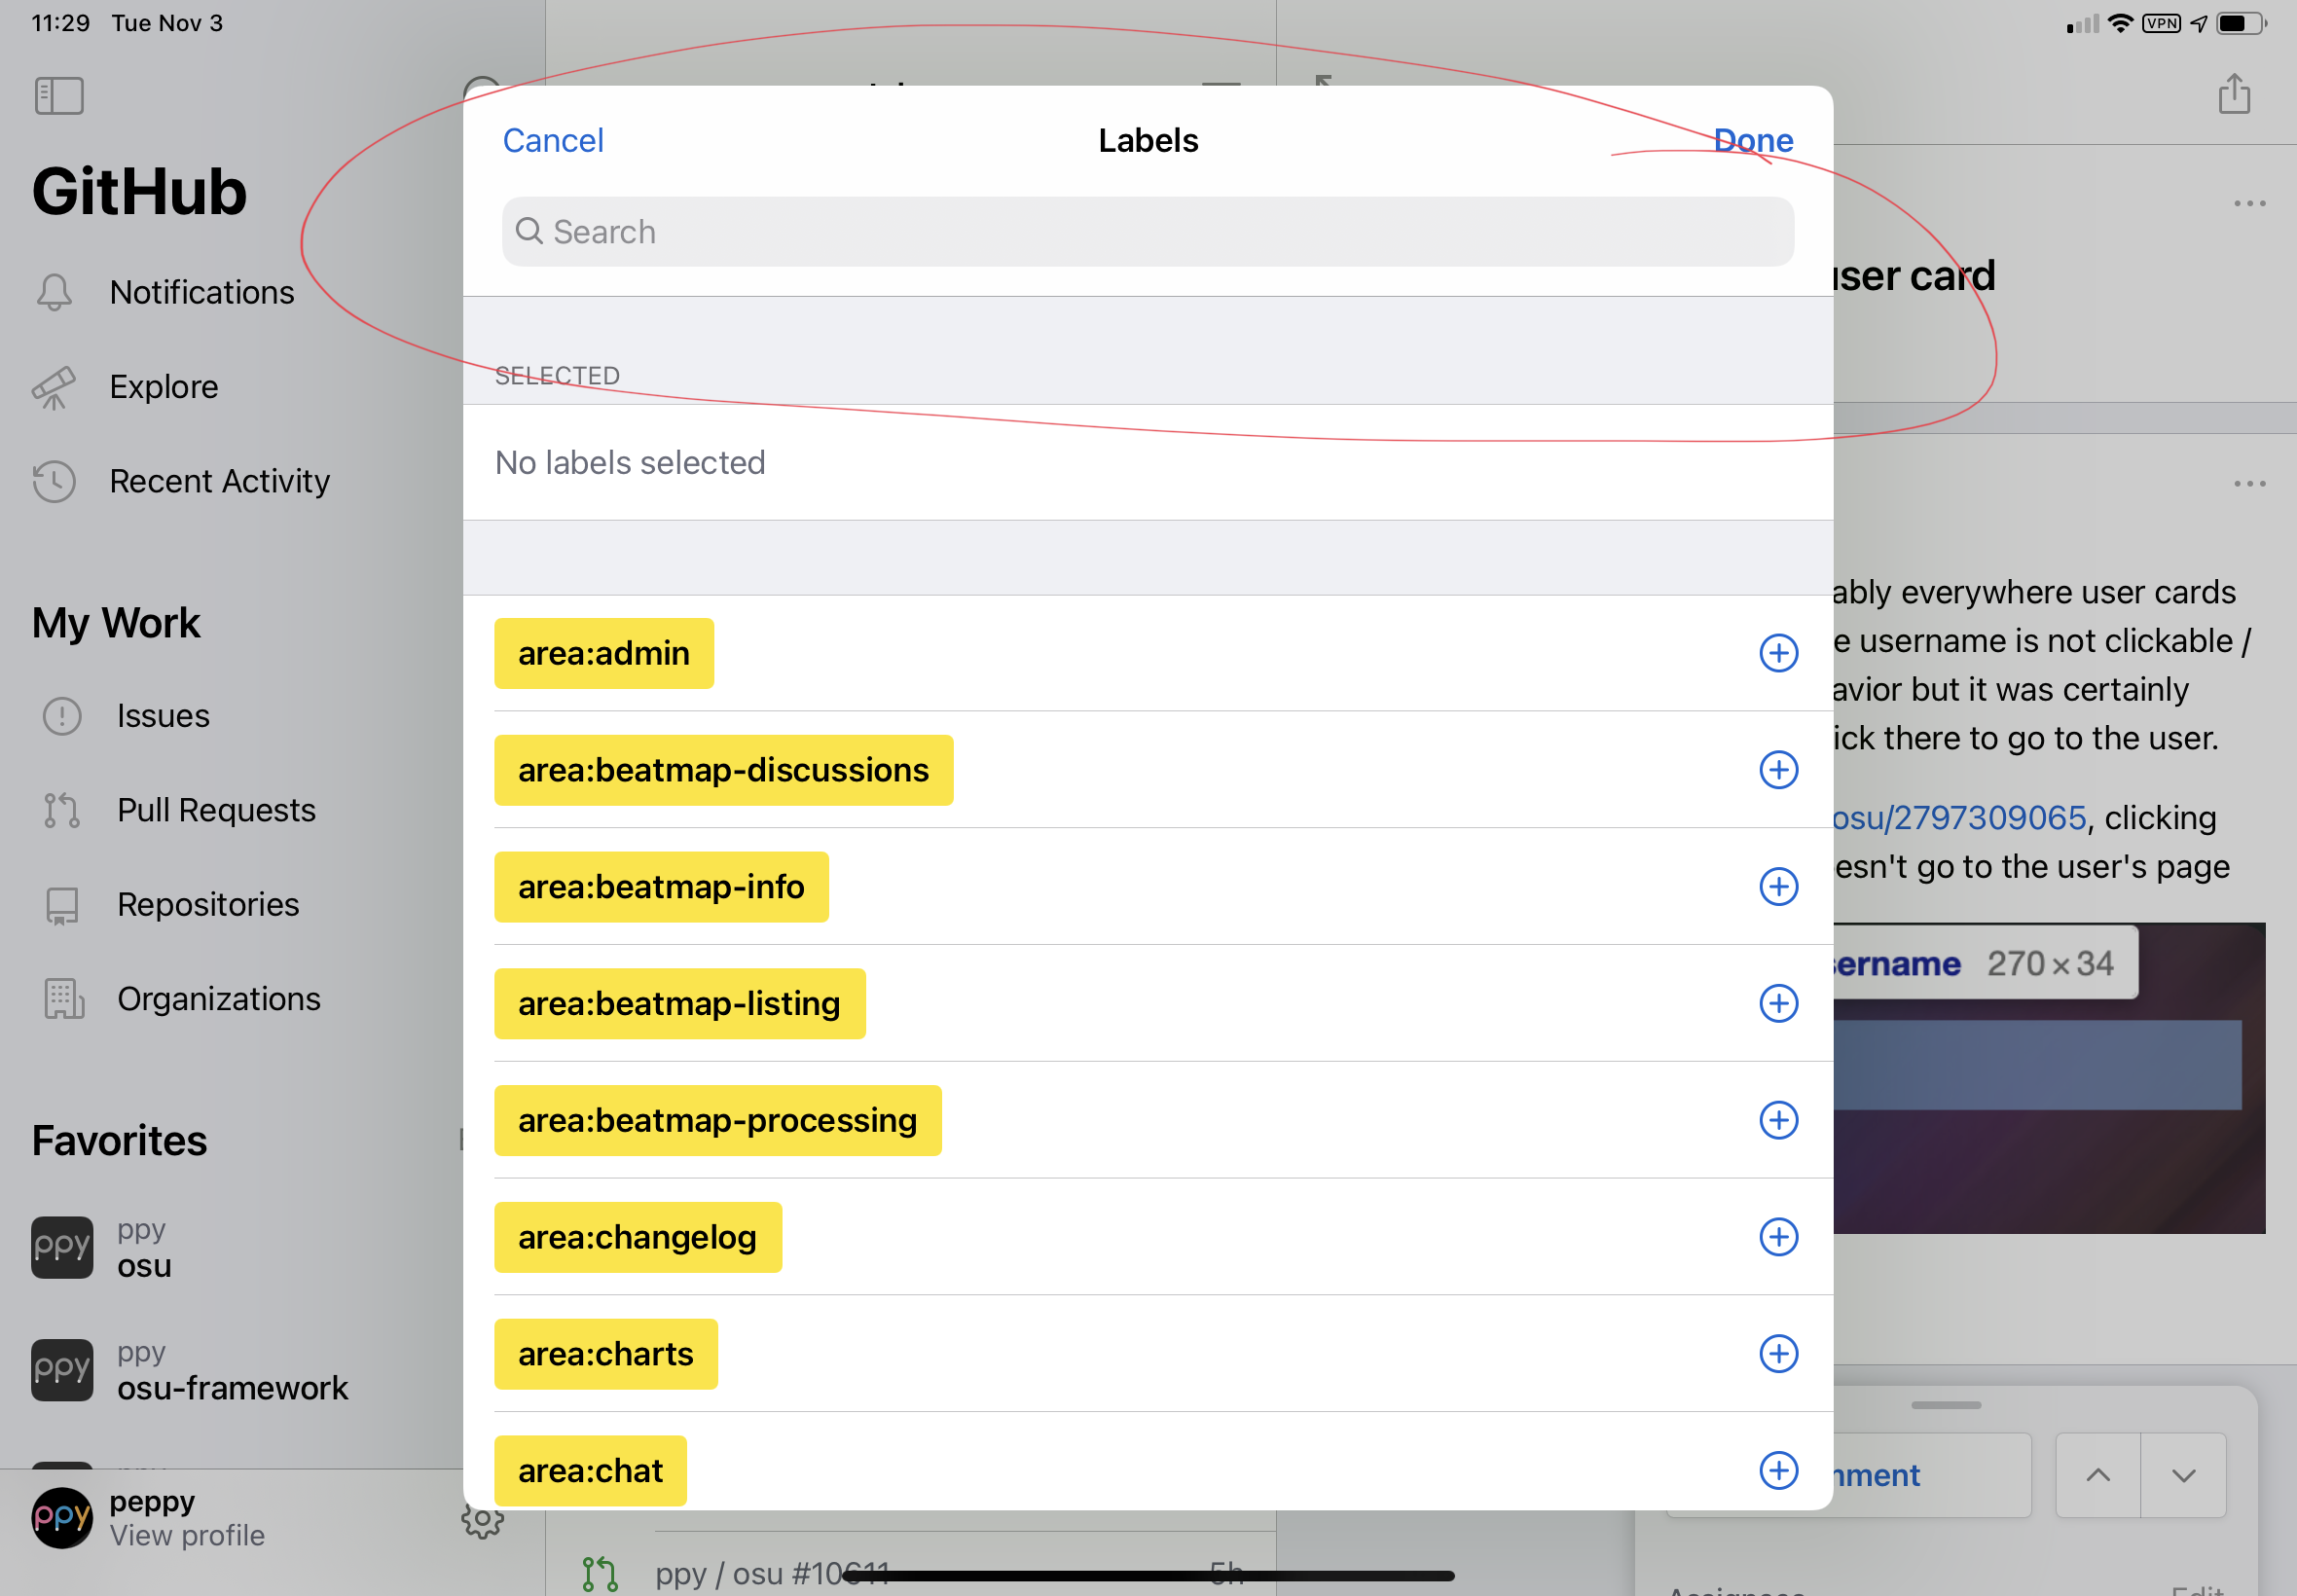
Task: Add the area:beatmap-listing label with its plus icon
Action: [1778, 1003]
